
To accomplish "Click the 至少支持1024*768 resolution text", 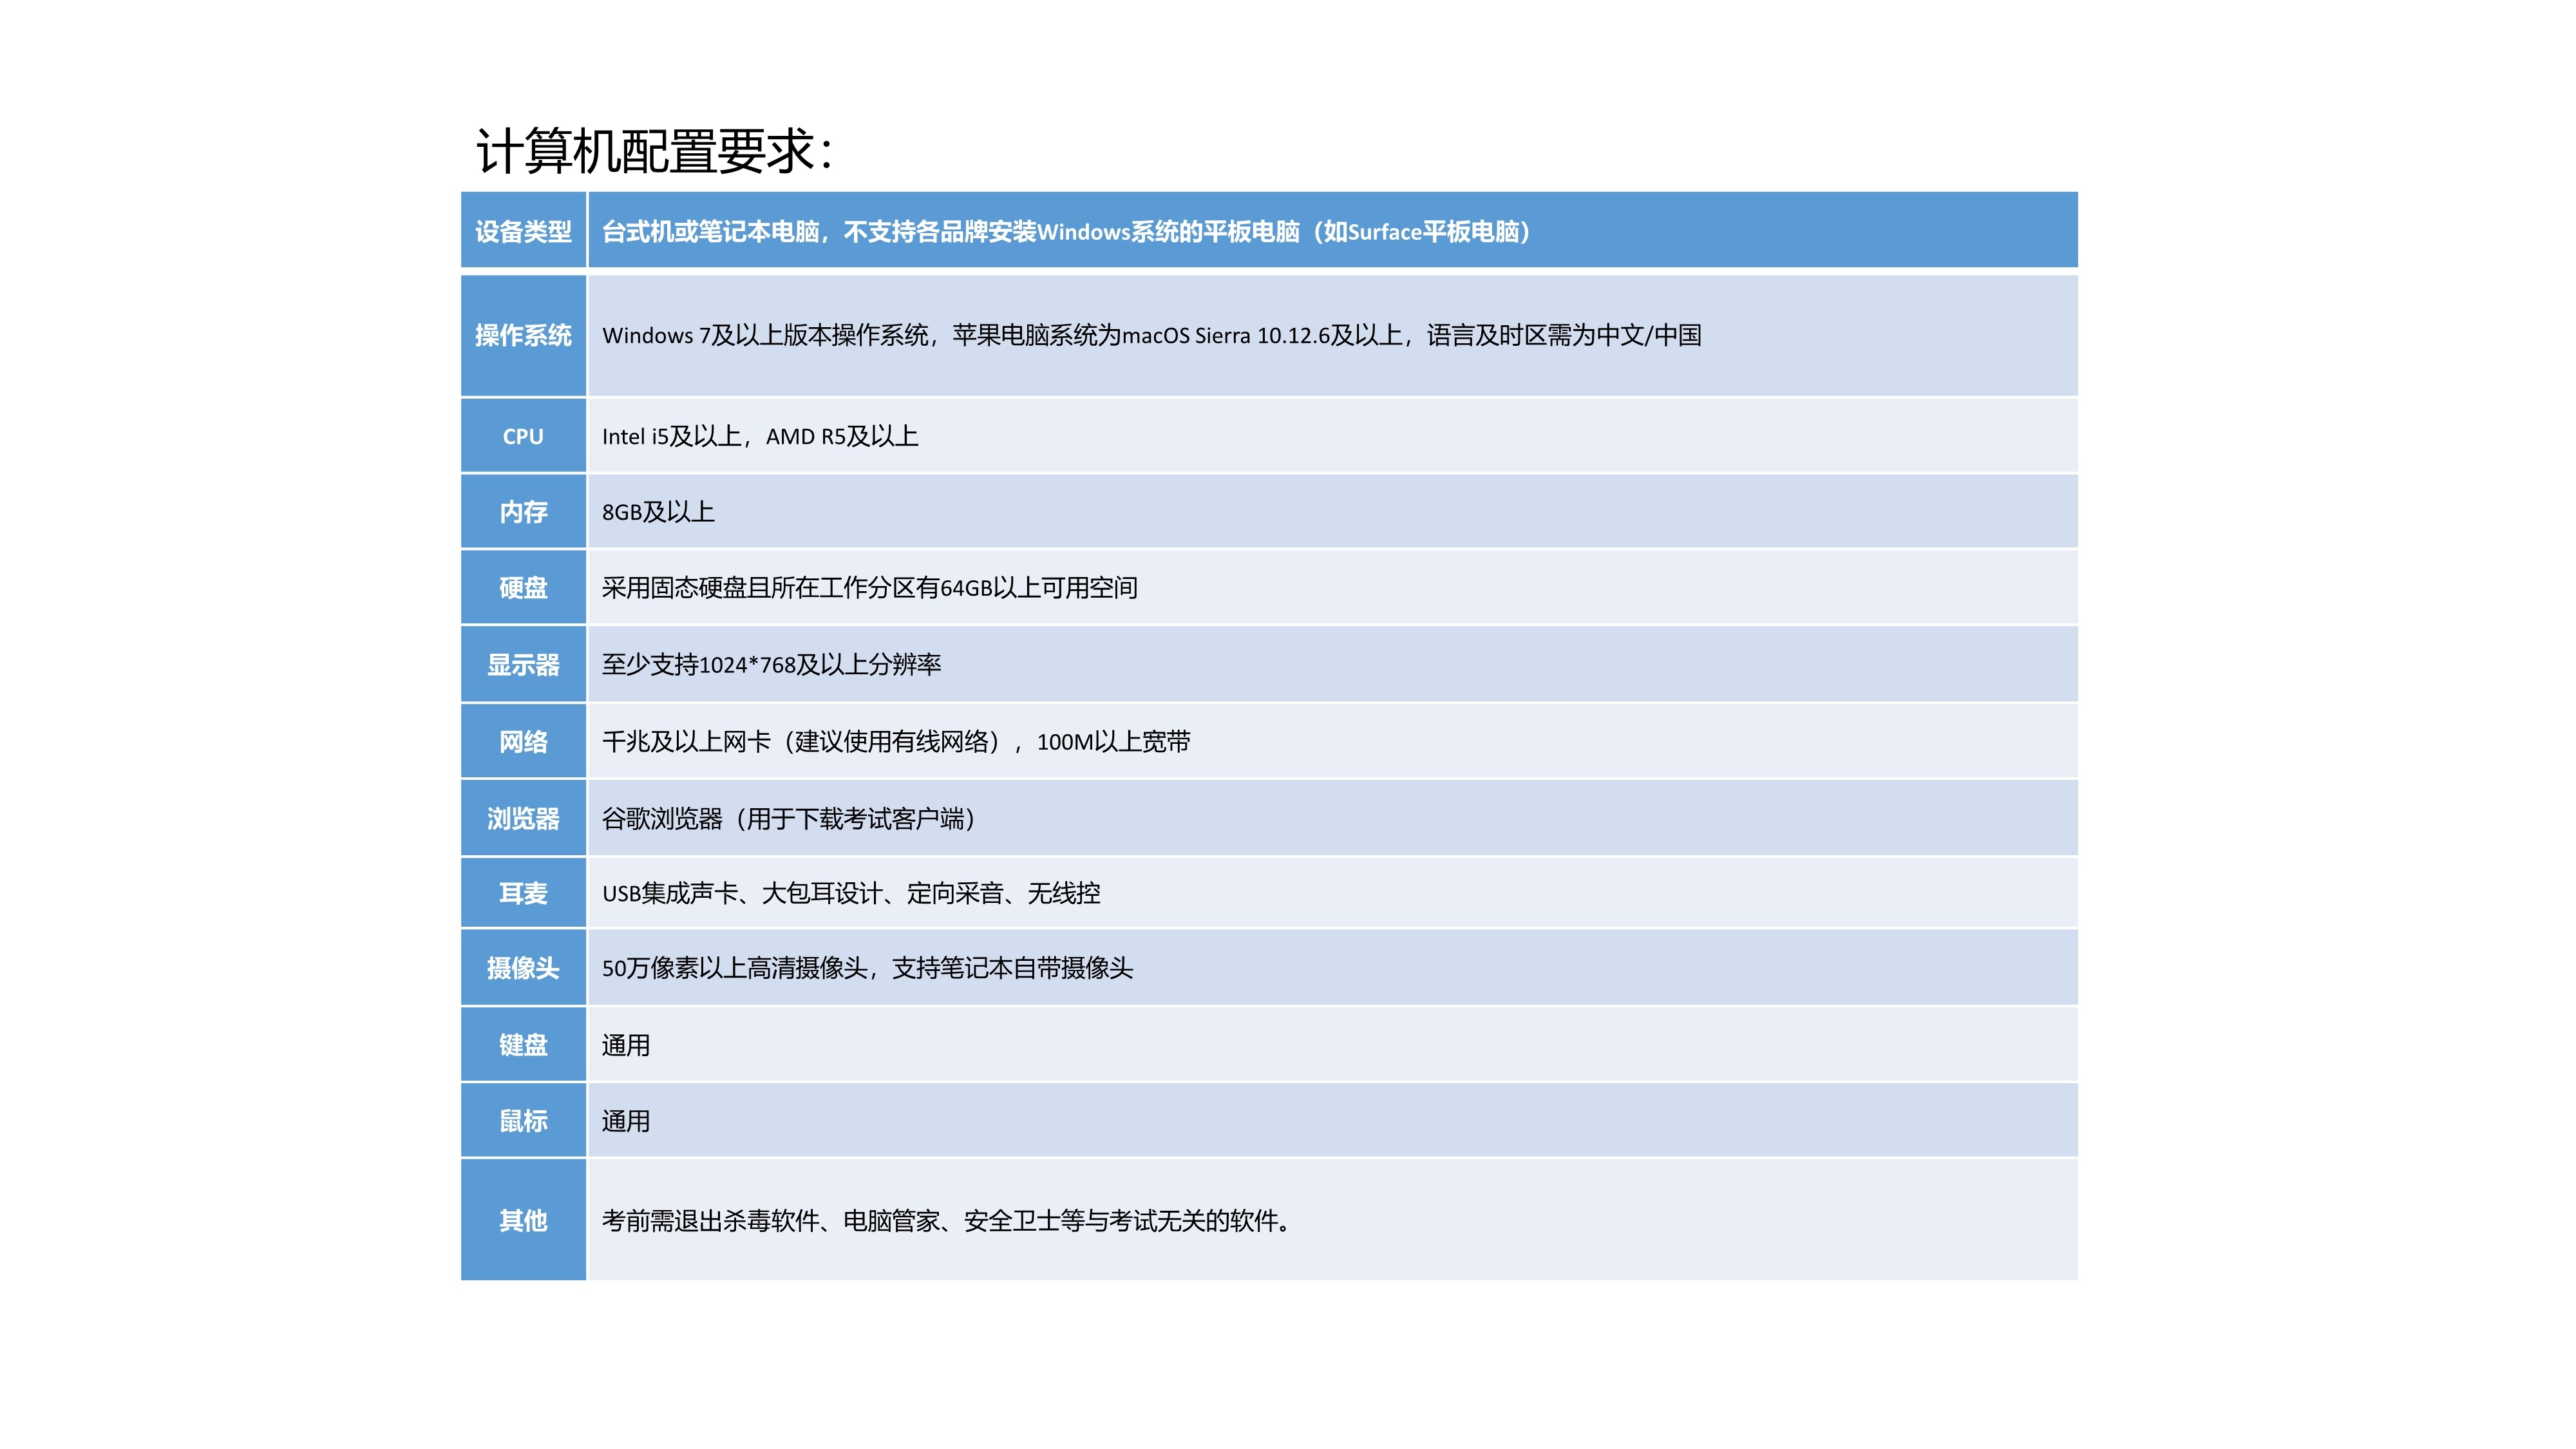I will pyautogui.click(x=771, y=664).
